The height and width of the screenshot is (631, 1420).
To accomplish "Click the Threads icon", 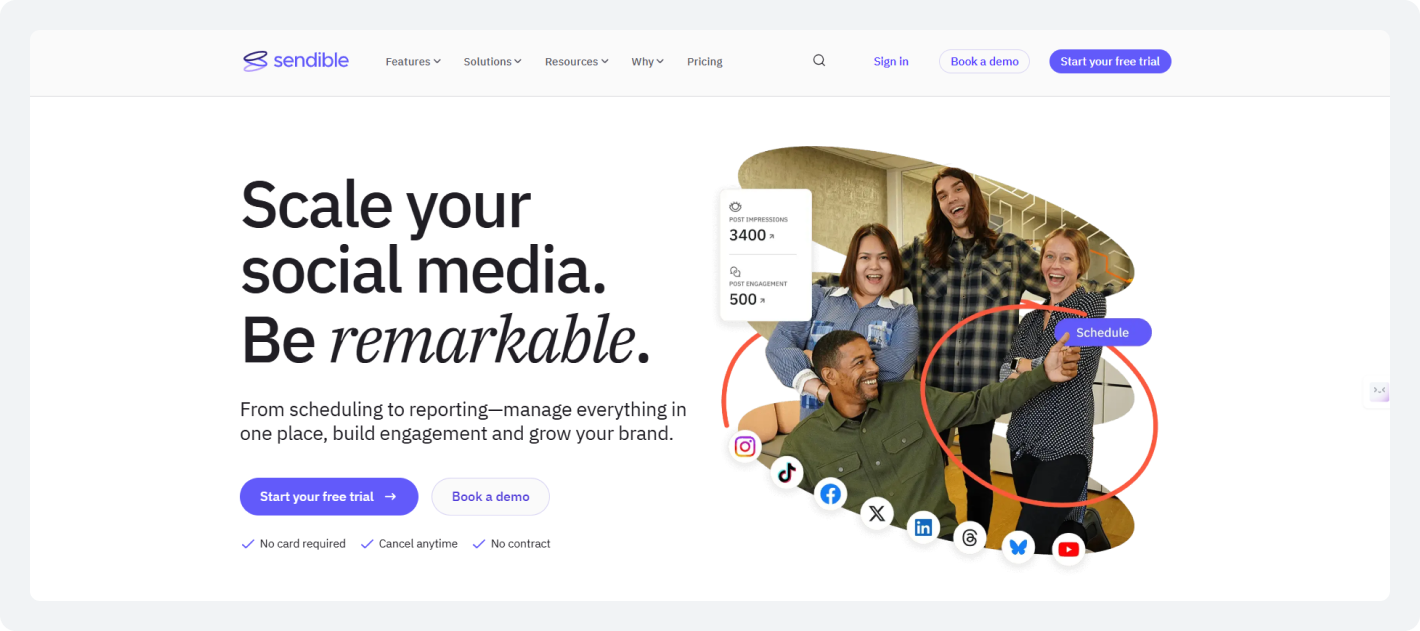I will [x=970, y=538].
